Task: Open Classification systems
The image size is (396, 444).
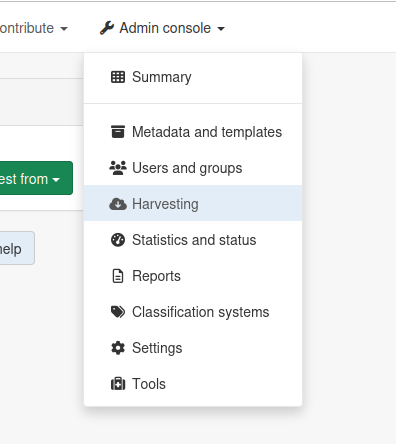Action: click(x=193, y=312)
